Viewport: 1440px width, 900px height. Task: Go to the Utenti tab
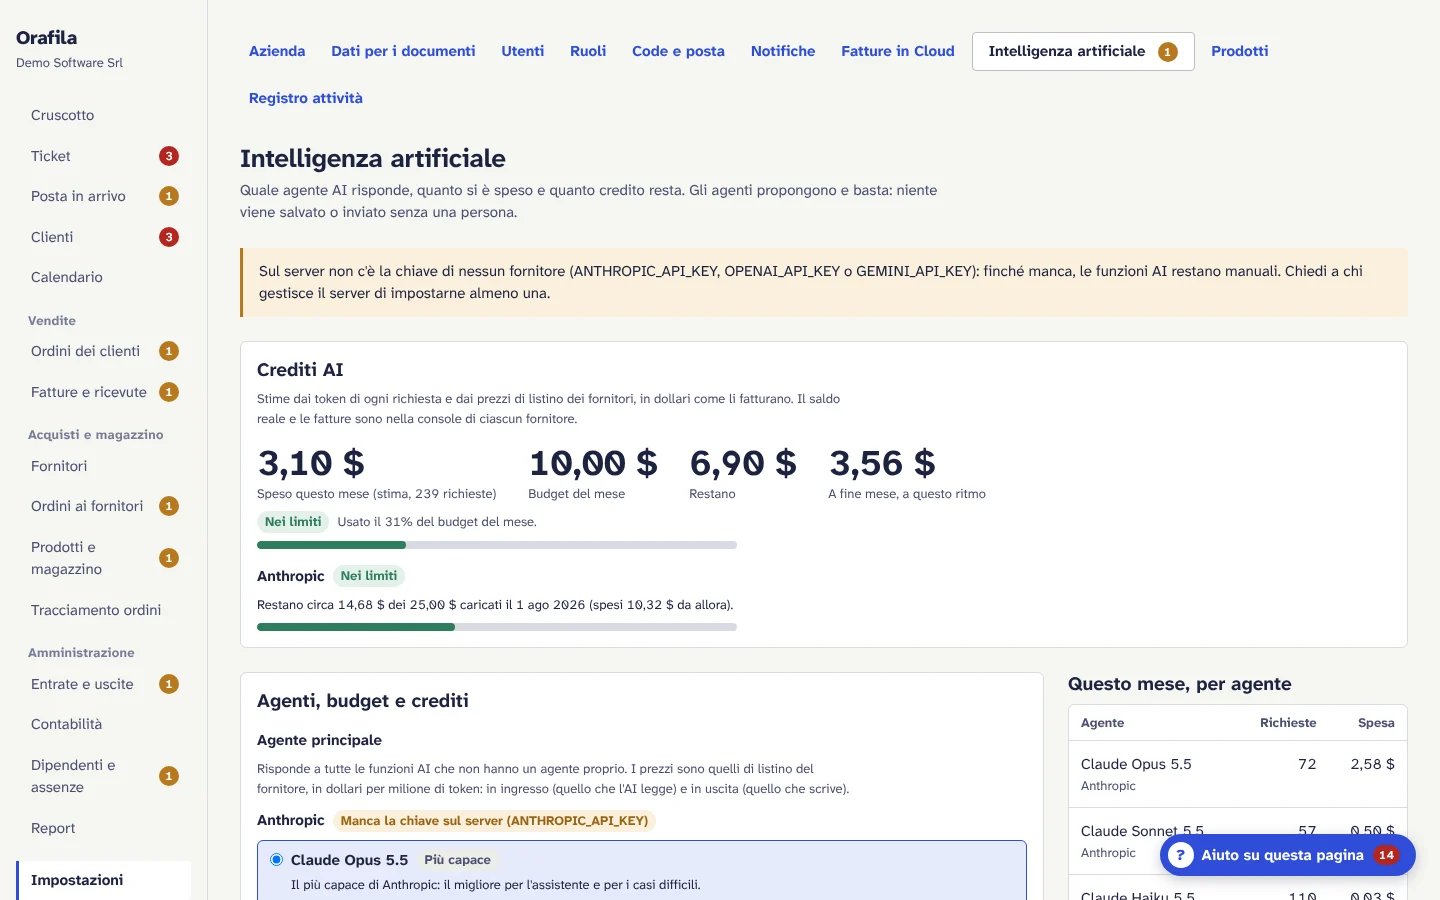523,51
